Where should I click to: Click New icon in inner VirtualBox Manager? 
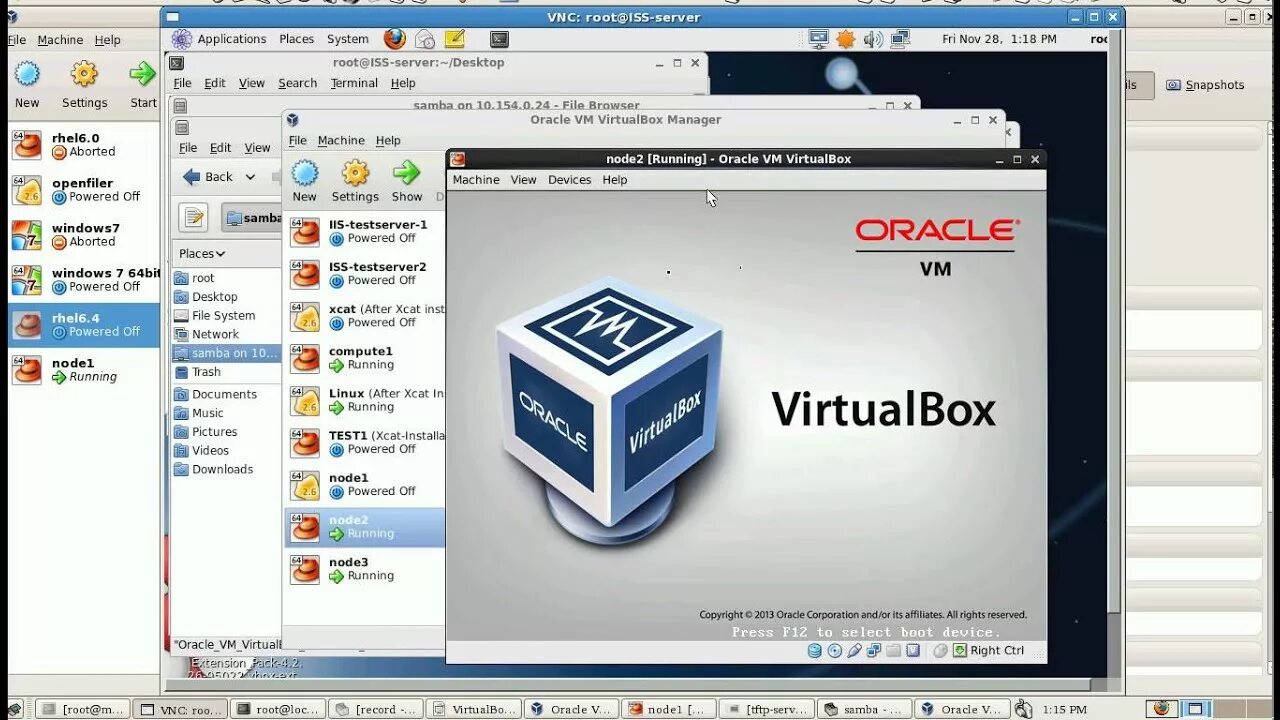(305, 173)
